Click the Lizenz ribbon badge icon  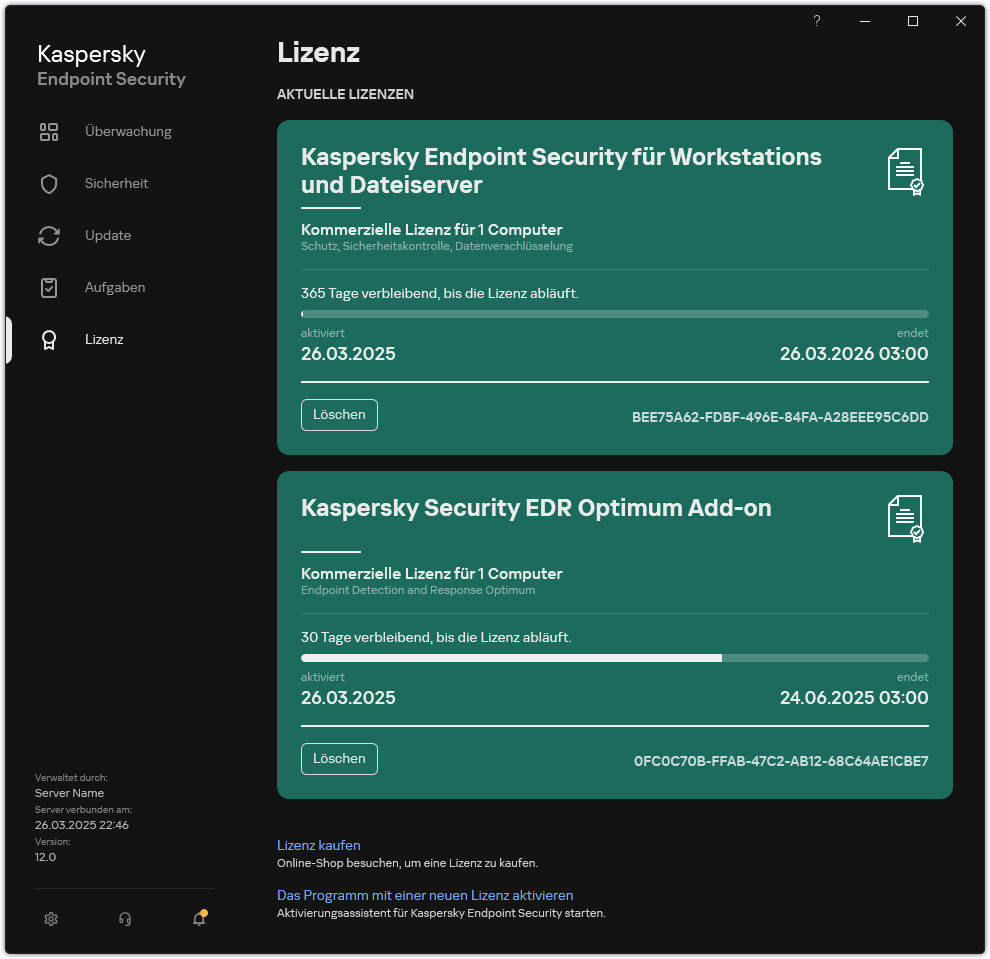click(x=49, y=340)
